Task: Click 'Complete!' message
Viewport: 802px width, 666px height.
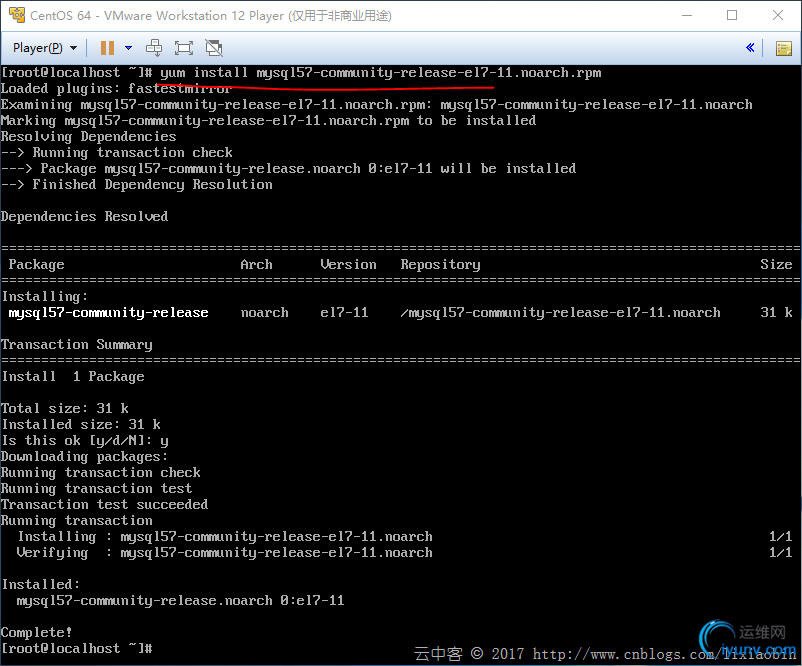Action: 36,633
